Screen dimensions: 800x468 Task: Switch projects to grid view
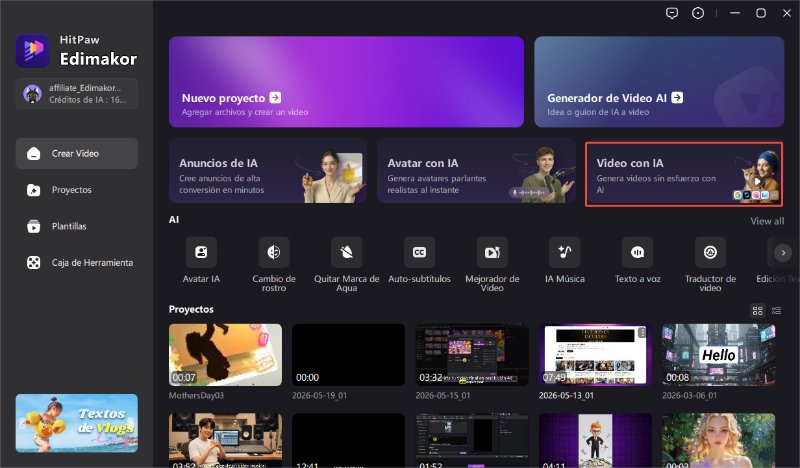coord(758,310)
